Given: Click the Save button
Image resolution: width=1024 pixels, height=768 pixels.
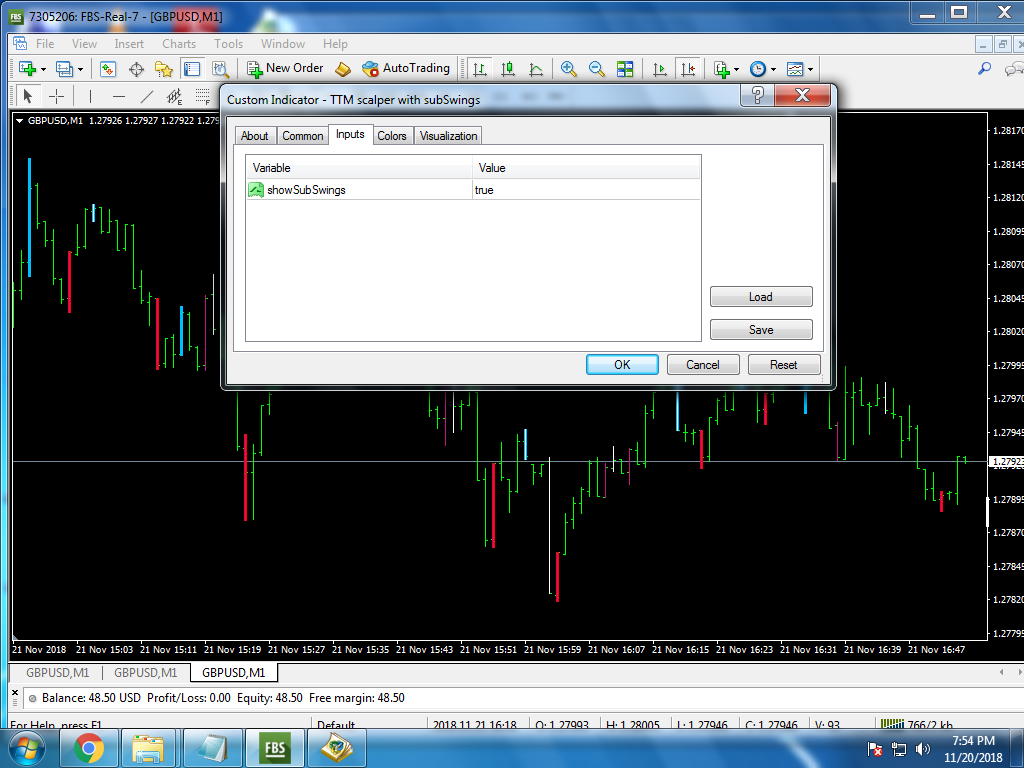Looking at the screenshot, I should coord(761,330).
